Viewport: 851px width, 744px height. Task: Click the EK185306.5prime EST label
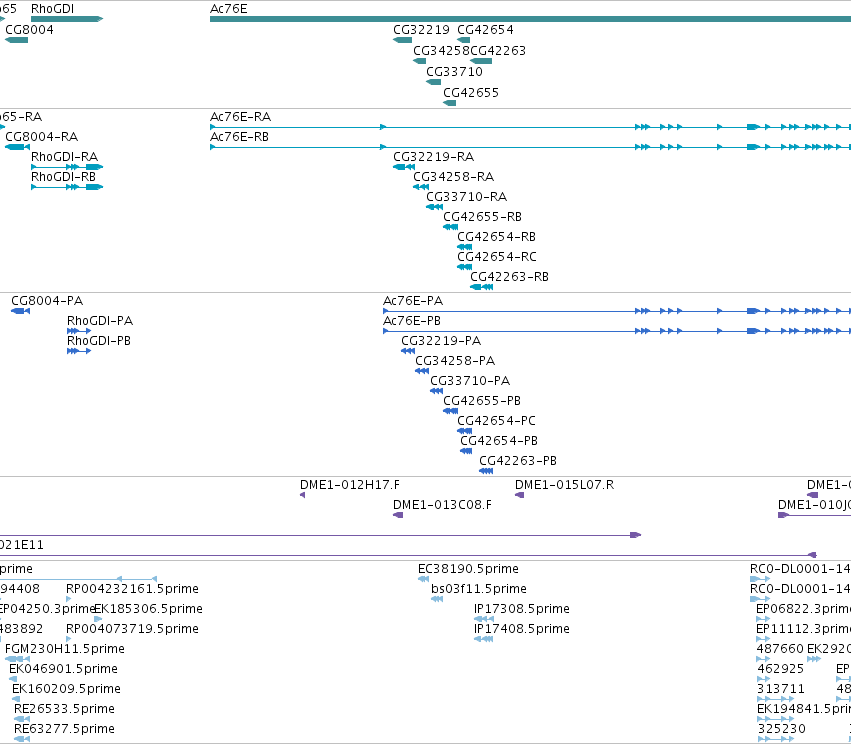tap(149, 609)
